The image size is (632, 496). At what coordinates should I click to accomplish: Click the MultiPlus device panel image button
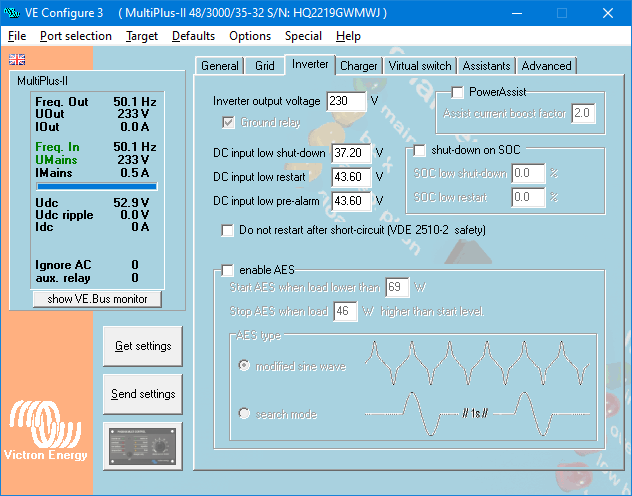click(x=143, y=445)
